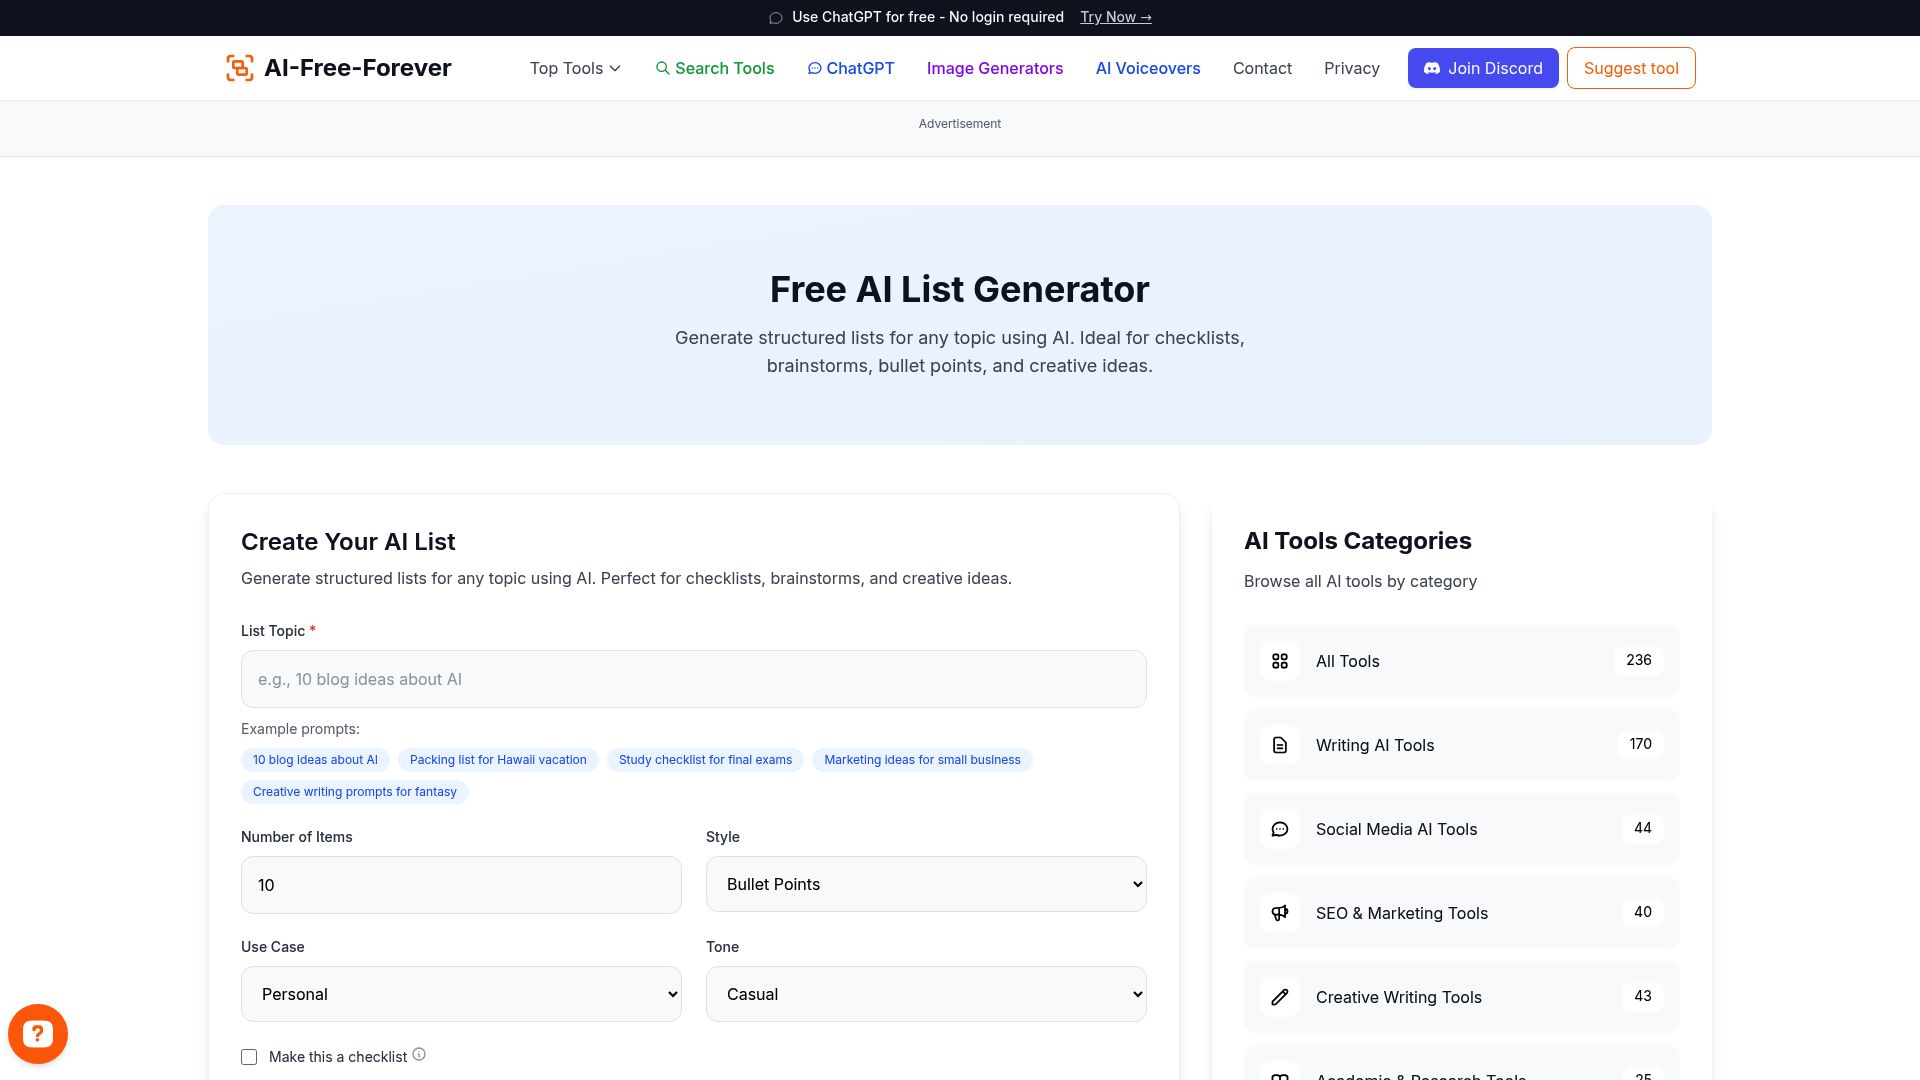The image size is (1920, 1080).
Task: Open the Tone dropdown set to Casual
Action: coord(925,994)
